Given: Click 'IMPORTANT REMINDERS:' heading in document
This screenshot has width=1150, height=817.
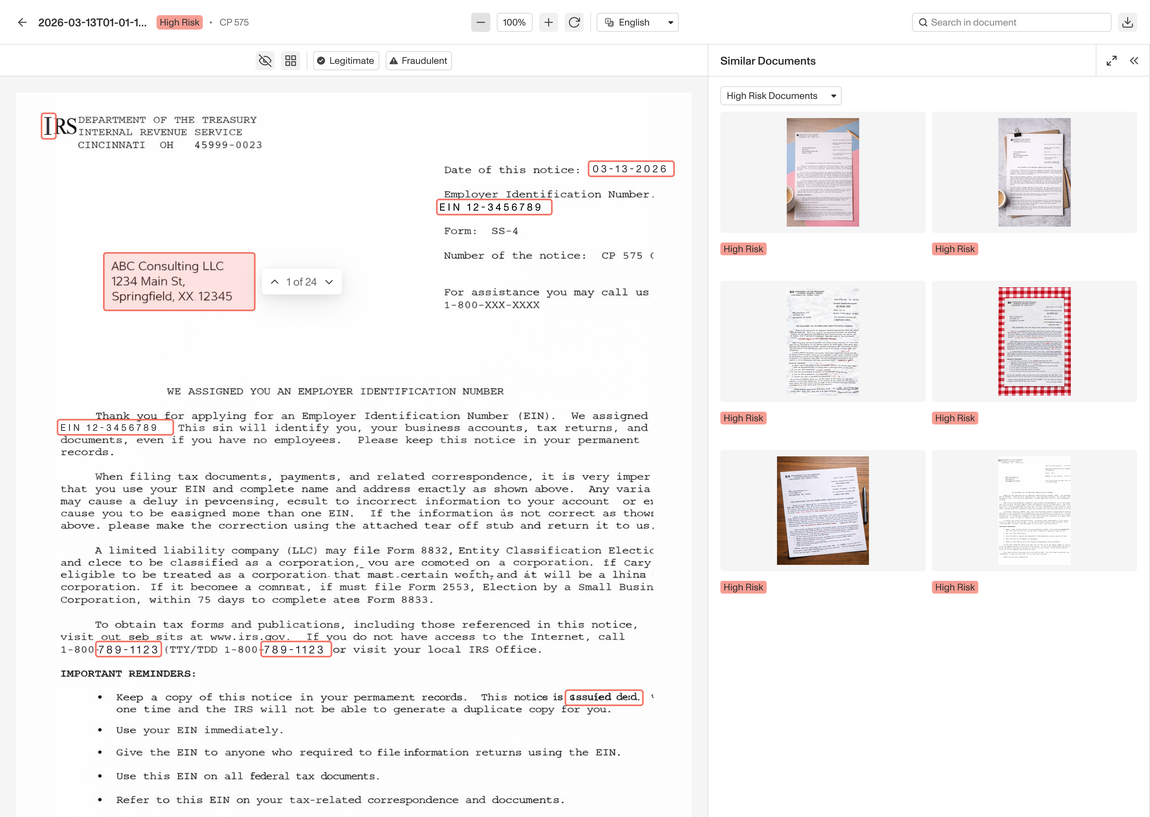Looking at the screenshot, I should pyautogui.click(x=128, y=673).
